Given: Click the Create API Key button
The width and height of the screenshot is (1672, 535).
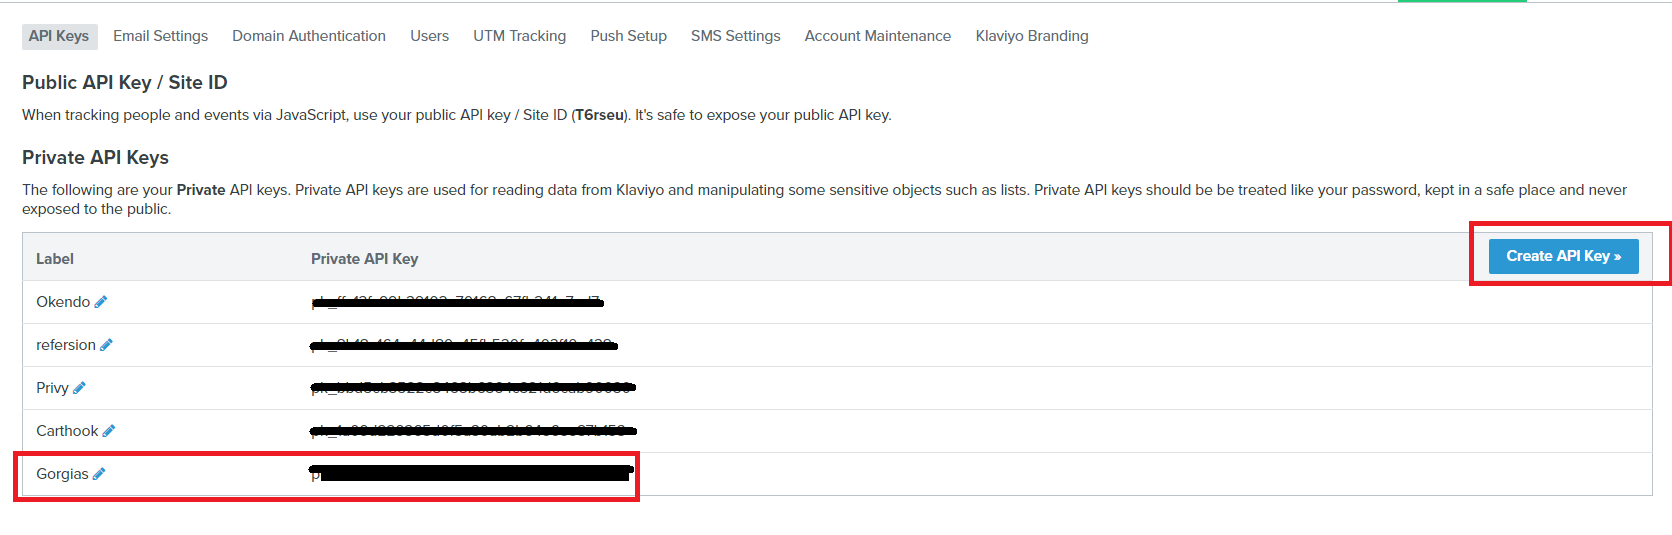Looking at the screenshot, I should pyautogui.click(x=1563, y=256).
